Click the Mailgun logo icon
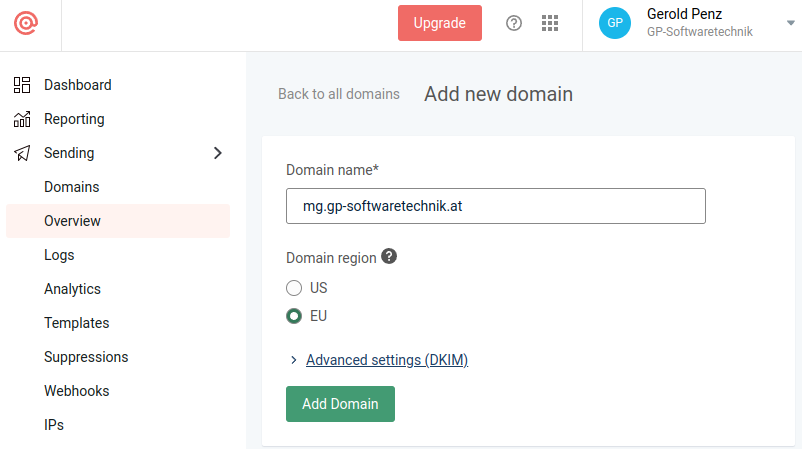 click(x=26, y=23)
